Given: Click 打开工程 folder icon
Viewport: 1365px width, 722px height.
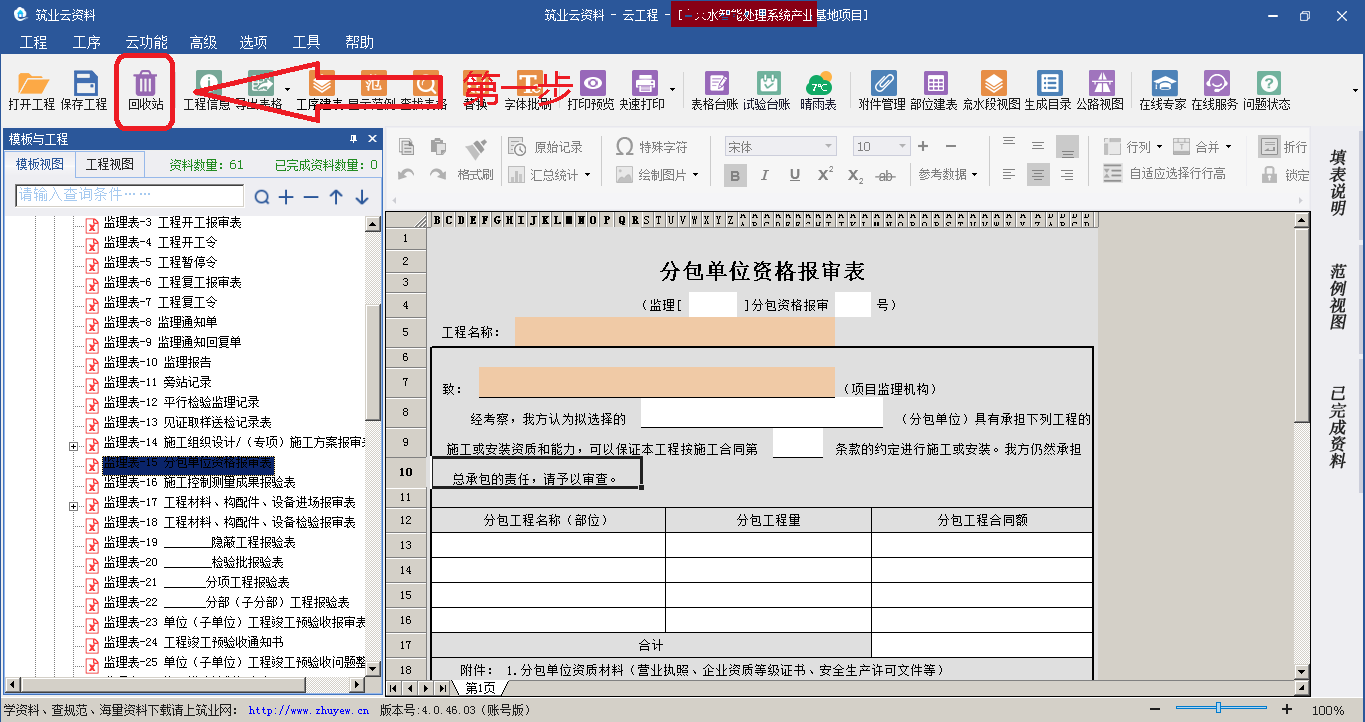Looking at the screenshot, I should 32,90.
